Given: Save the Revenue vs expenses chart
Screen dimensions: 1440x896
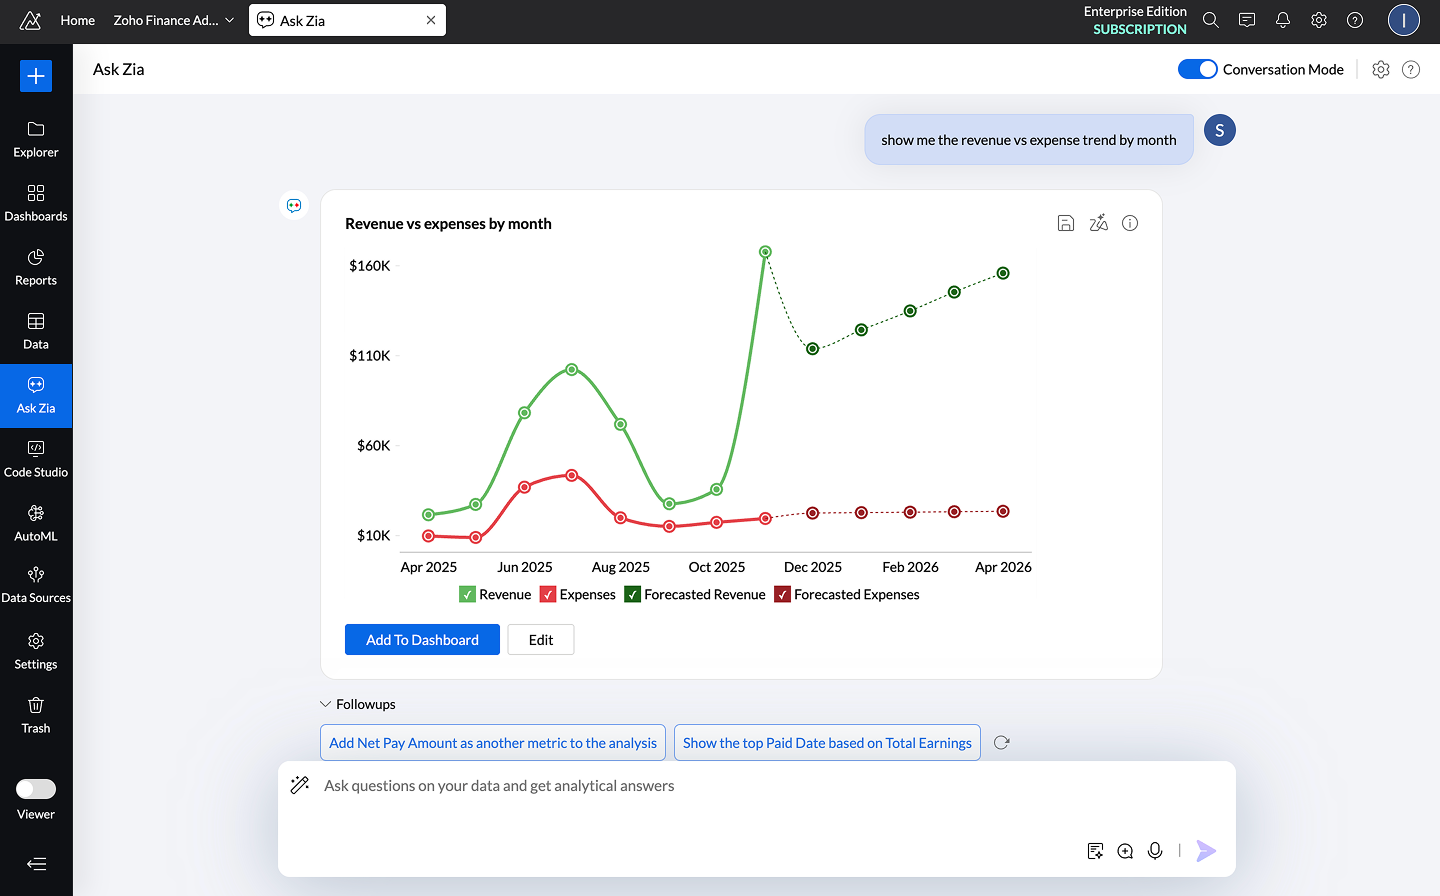Looking at the screenshot, I should point(1065,223).
